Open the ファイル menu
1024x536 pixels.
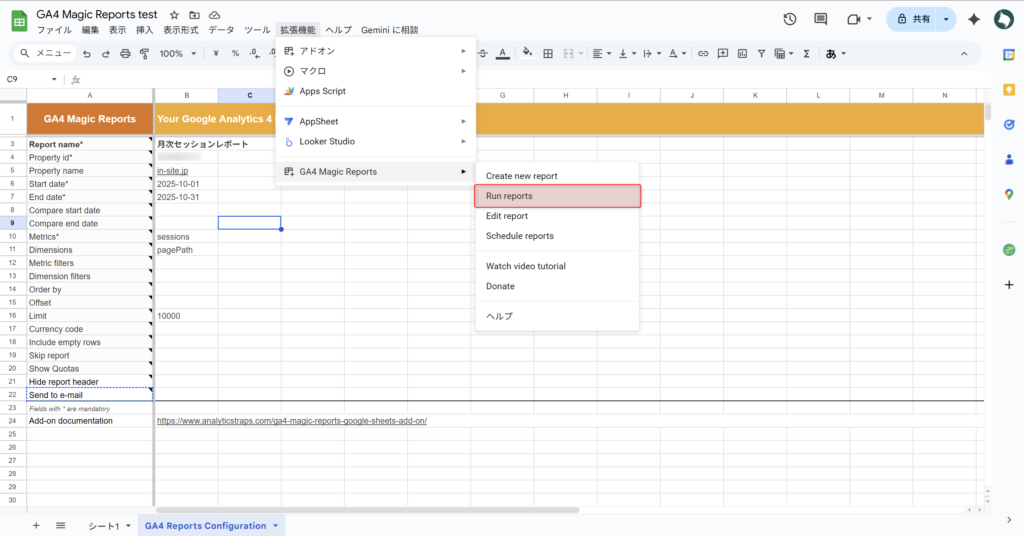[54, 30]
